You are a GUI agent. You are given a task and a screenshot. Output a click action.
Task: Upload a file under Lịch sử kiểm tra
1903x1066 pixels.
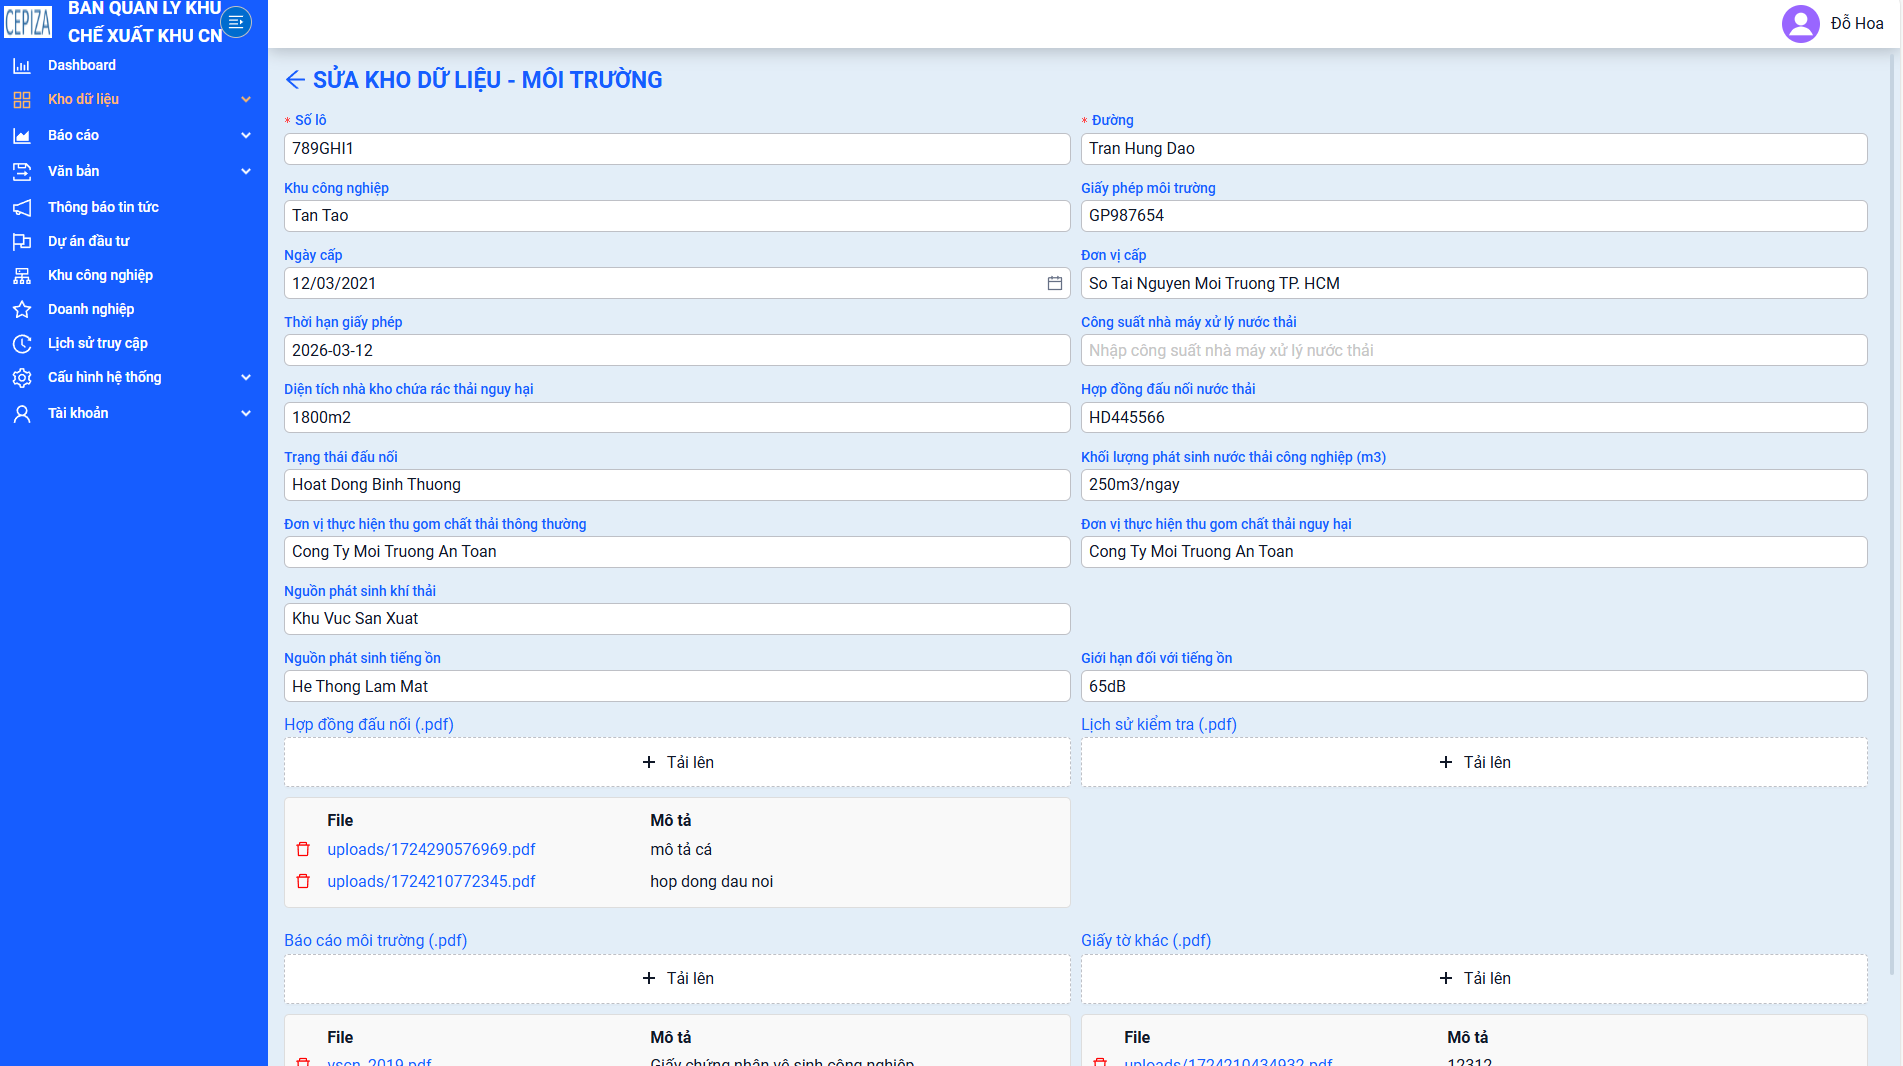[1474, 762]
